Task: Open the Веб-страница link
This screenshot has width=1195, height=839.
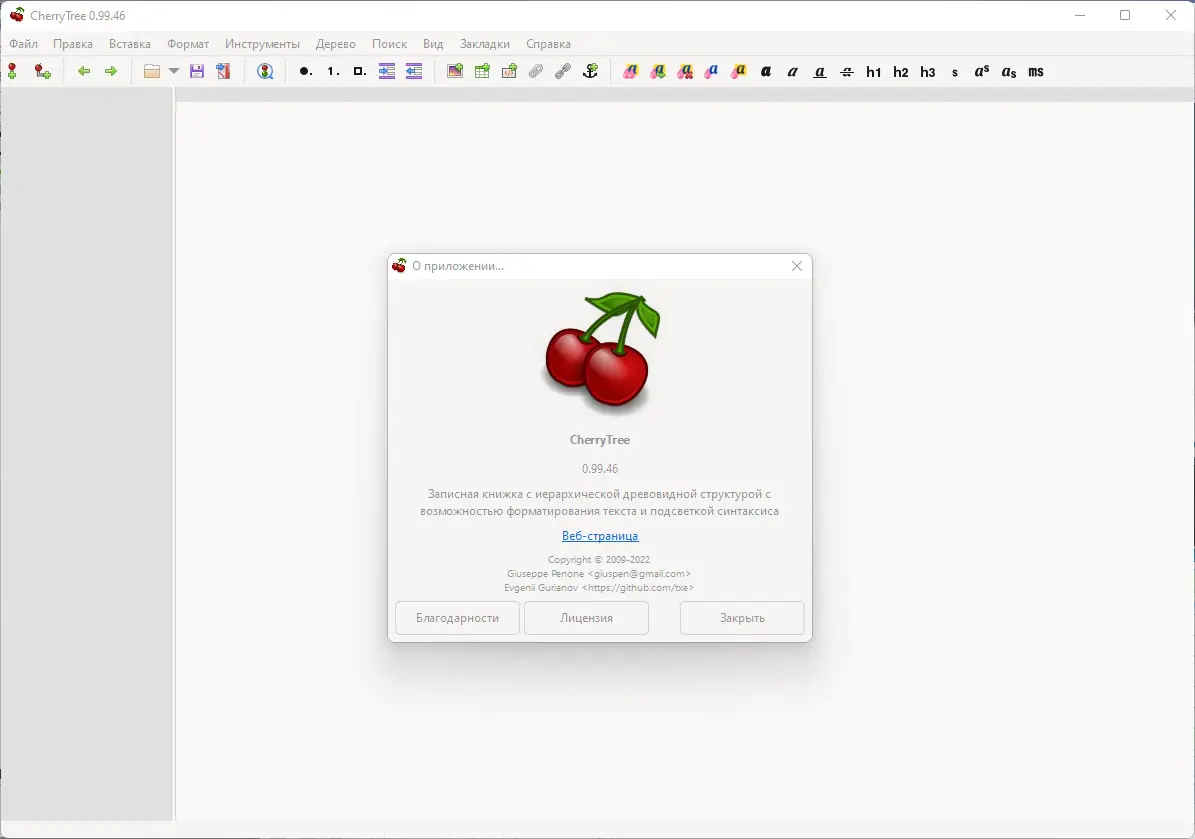Action: tap(600, 536)
